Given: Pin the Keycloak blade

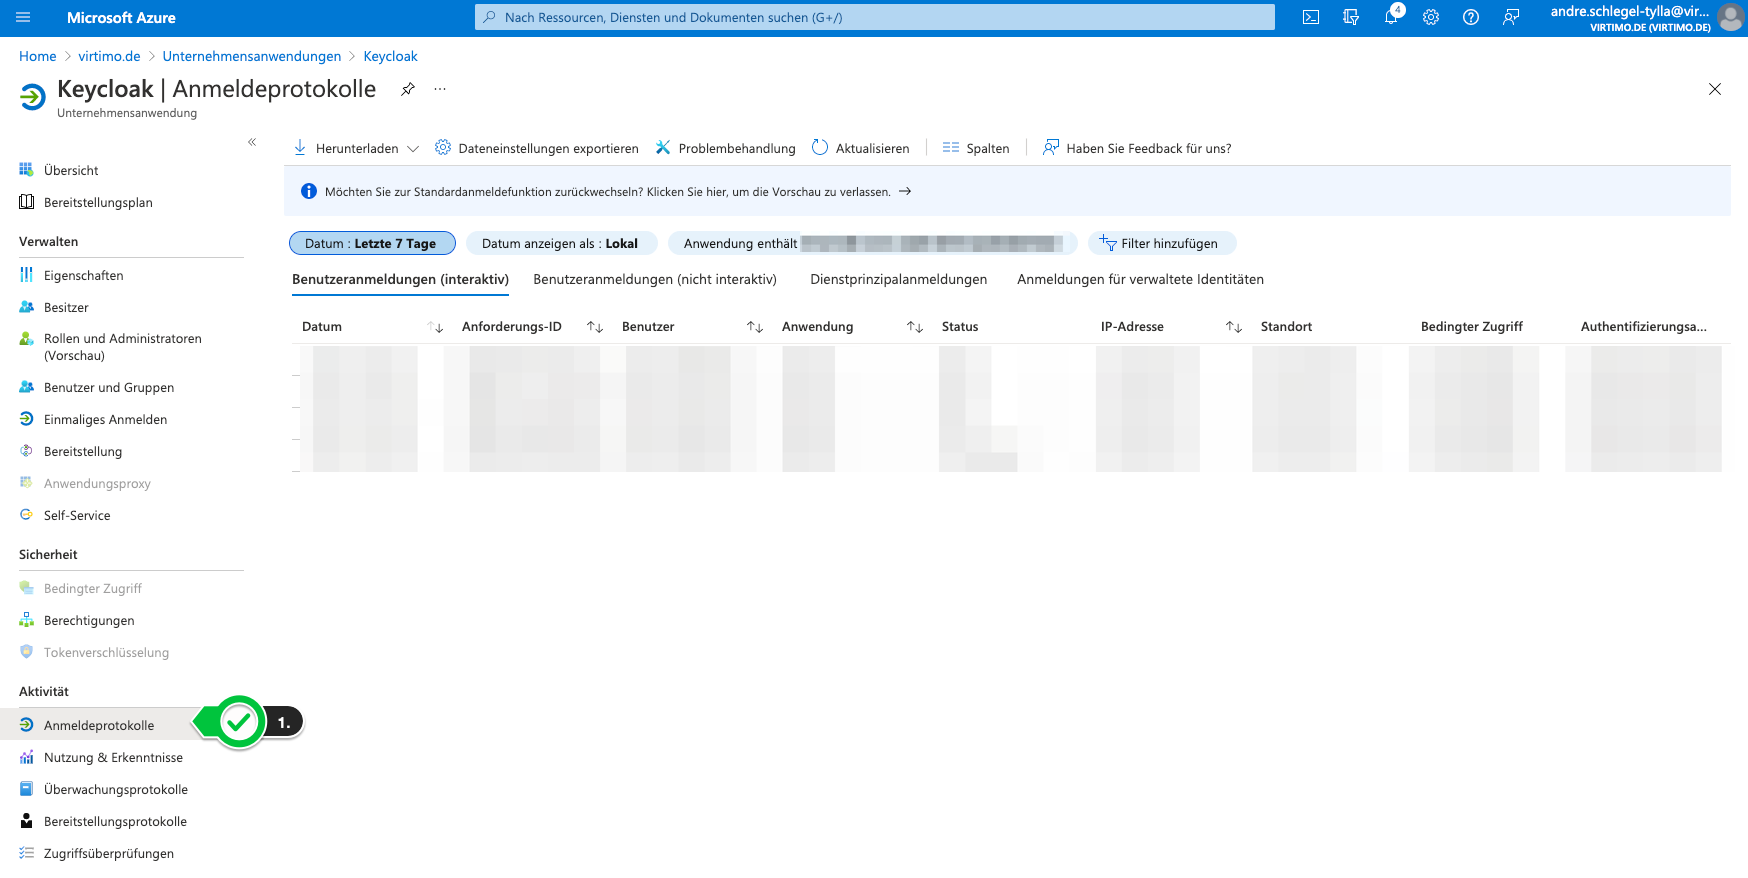Looking at the screenshot, I should [408, 89].
